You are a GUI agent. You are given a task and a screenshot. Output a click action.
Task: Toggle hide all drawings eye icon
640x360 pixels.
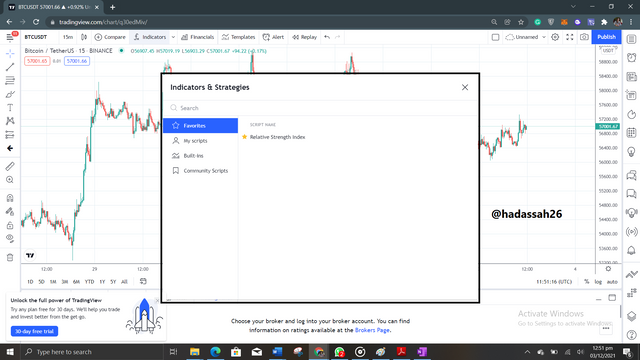click(x=10, y=239)
